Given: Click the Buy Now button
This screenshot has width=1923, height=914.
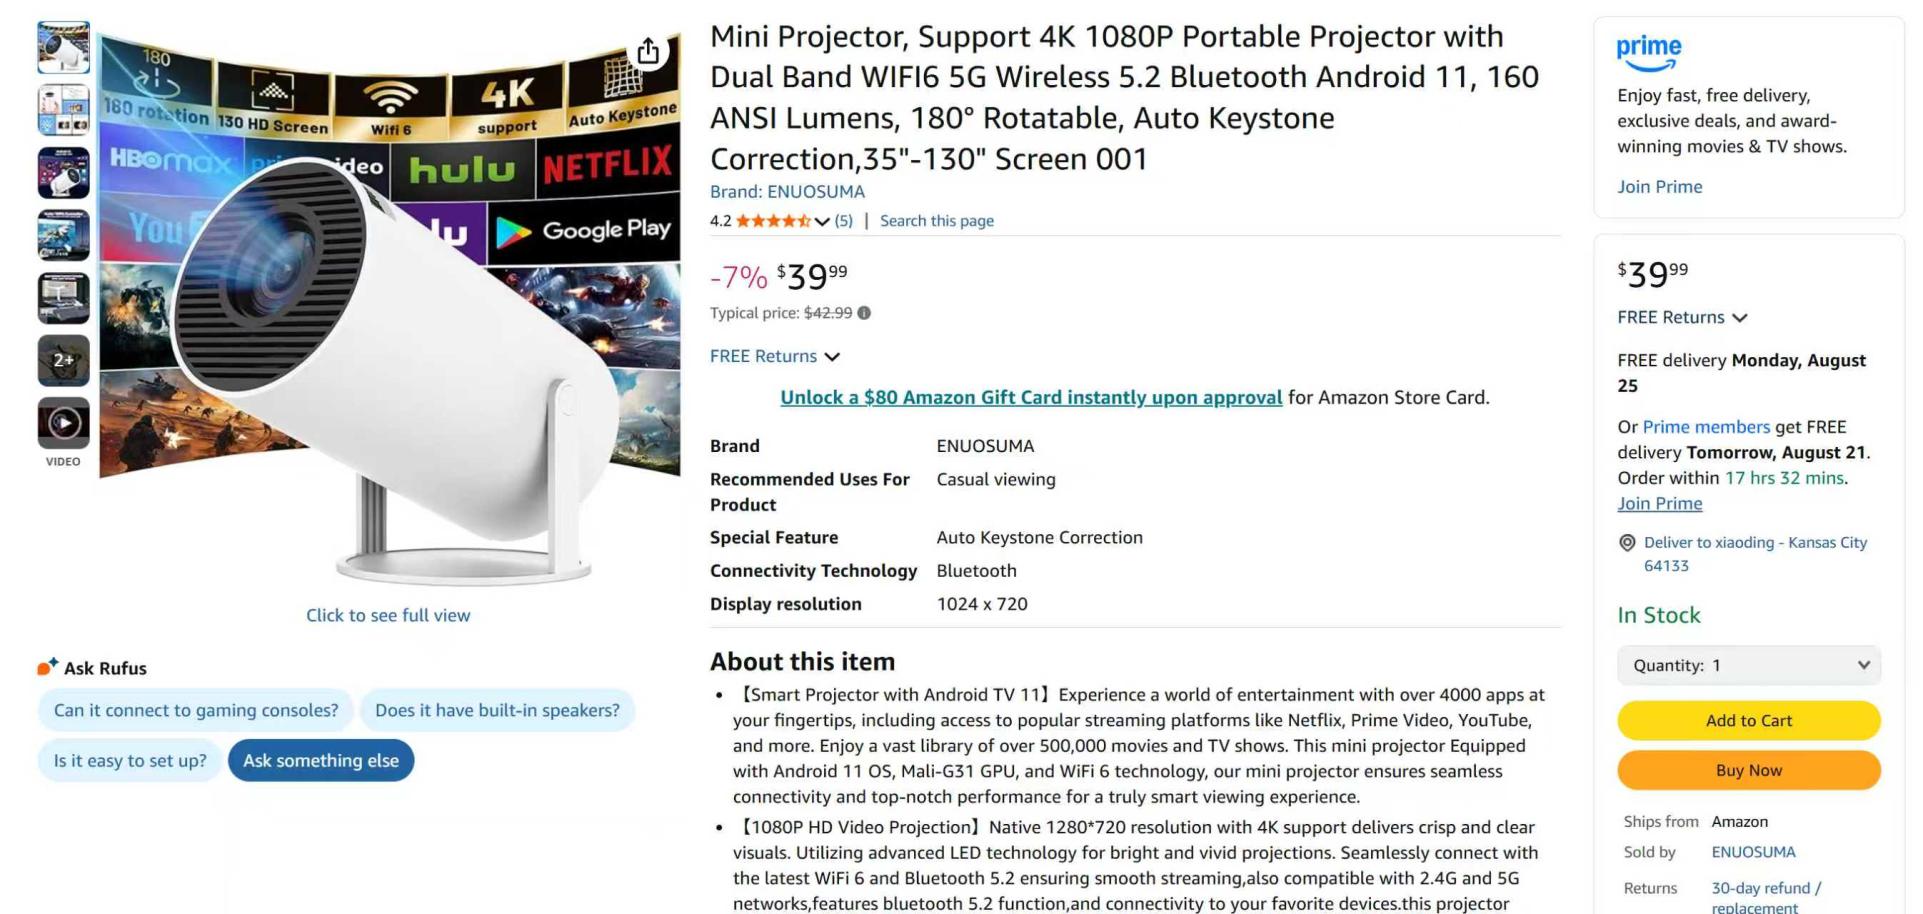Looking at the screenshot, I should [x=1748, y=770].
